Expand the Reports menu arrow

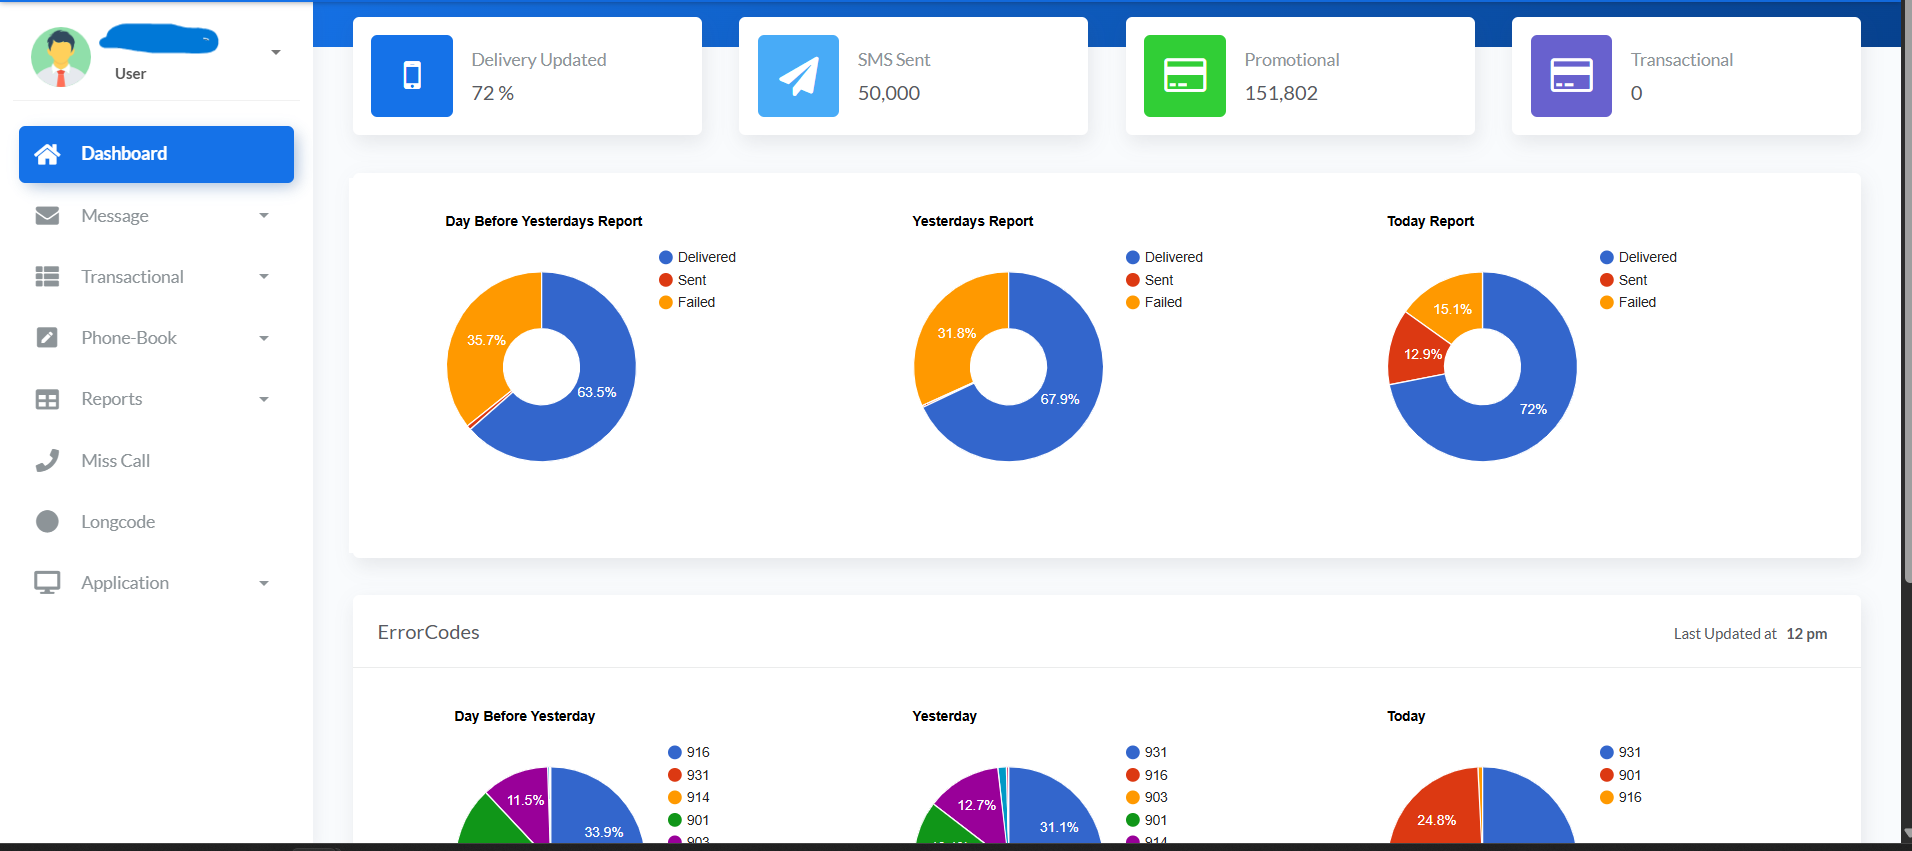click(x=264, y=399)
